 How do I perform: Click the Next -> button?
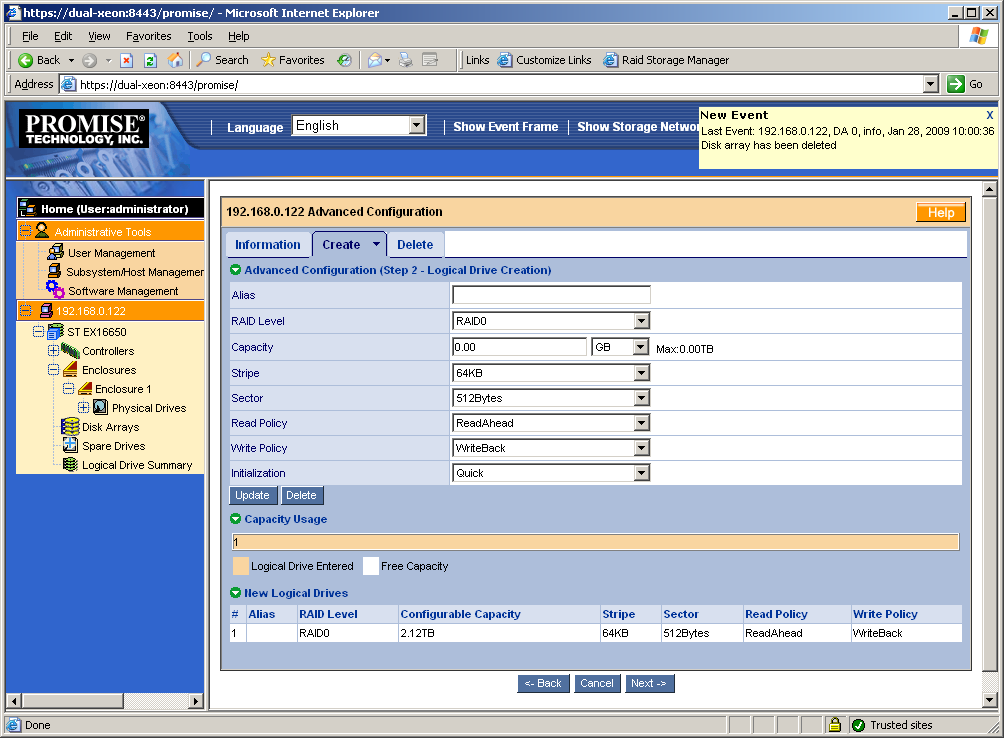coord(649,683)
